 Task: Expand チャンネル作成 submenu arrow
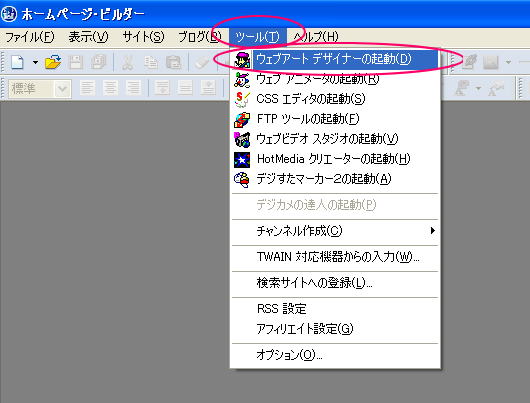coord(433,231)
